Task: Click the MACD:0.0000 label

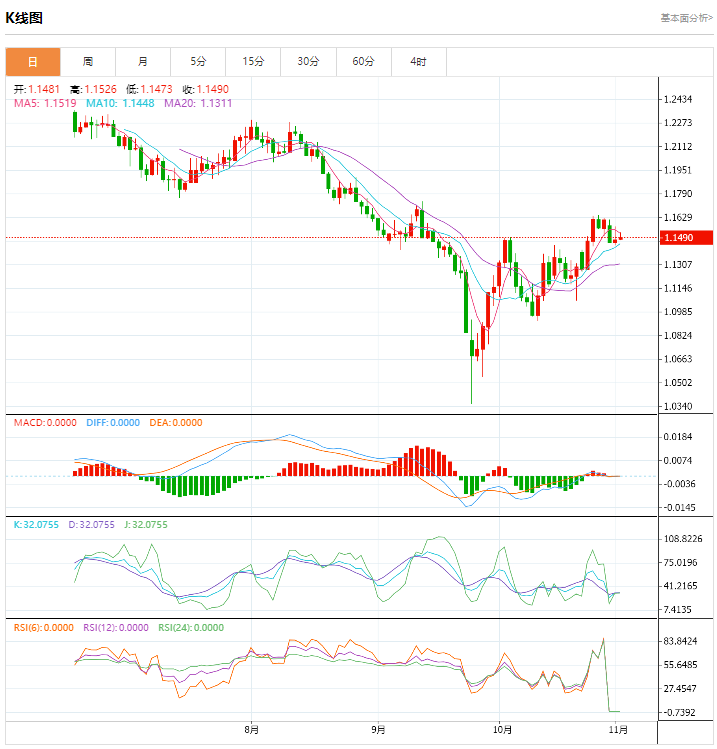Action: pyautogui.click(x=45, y=423)
